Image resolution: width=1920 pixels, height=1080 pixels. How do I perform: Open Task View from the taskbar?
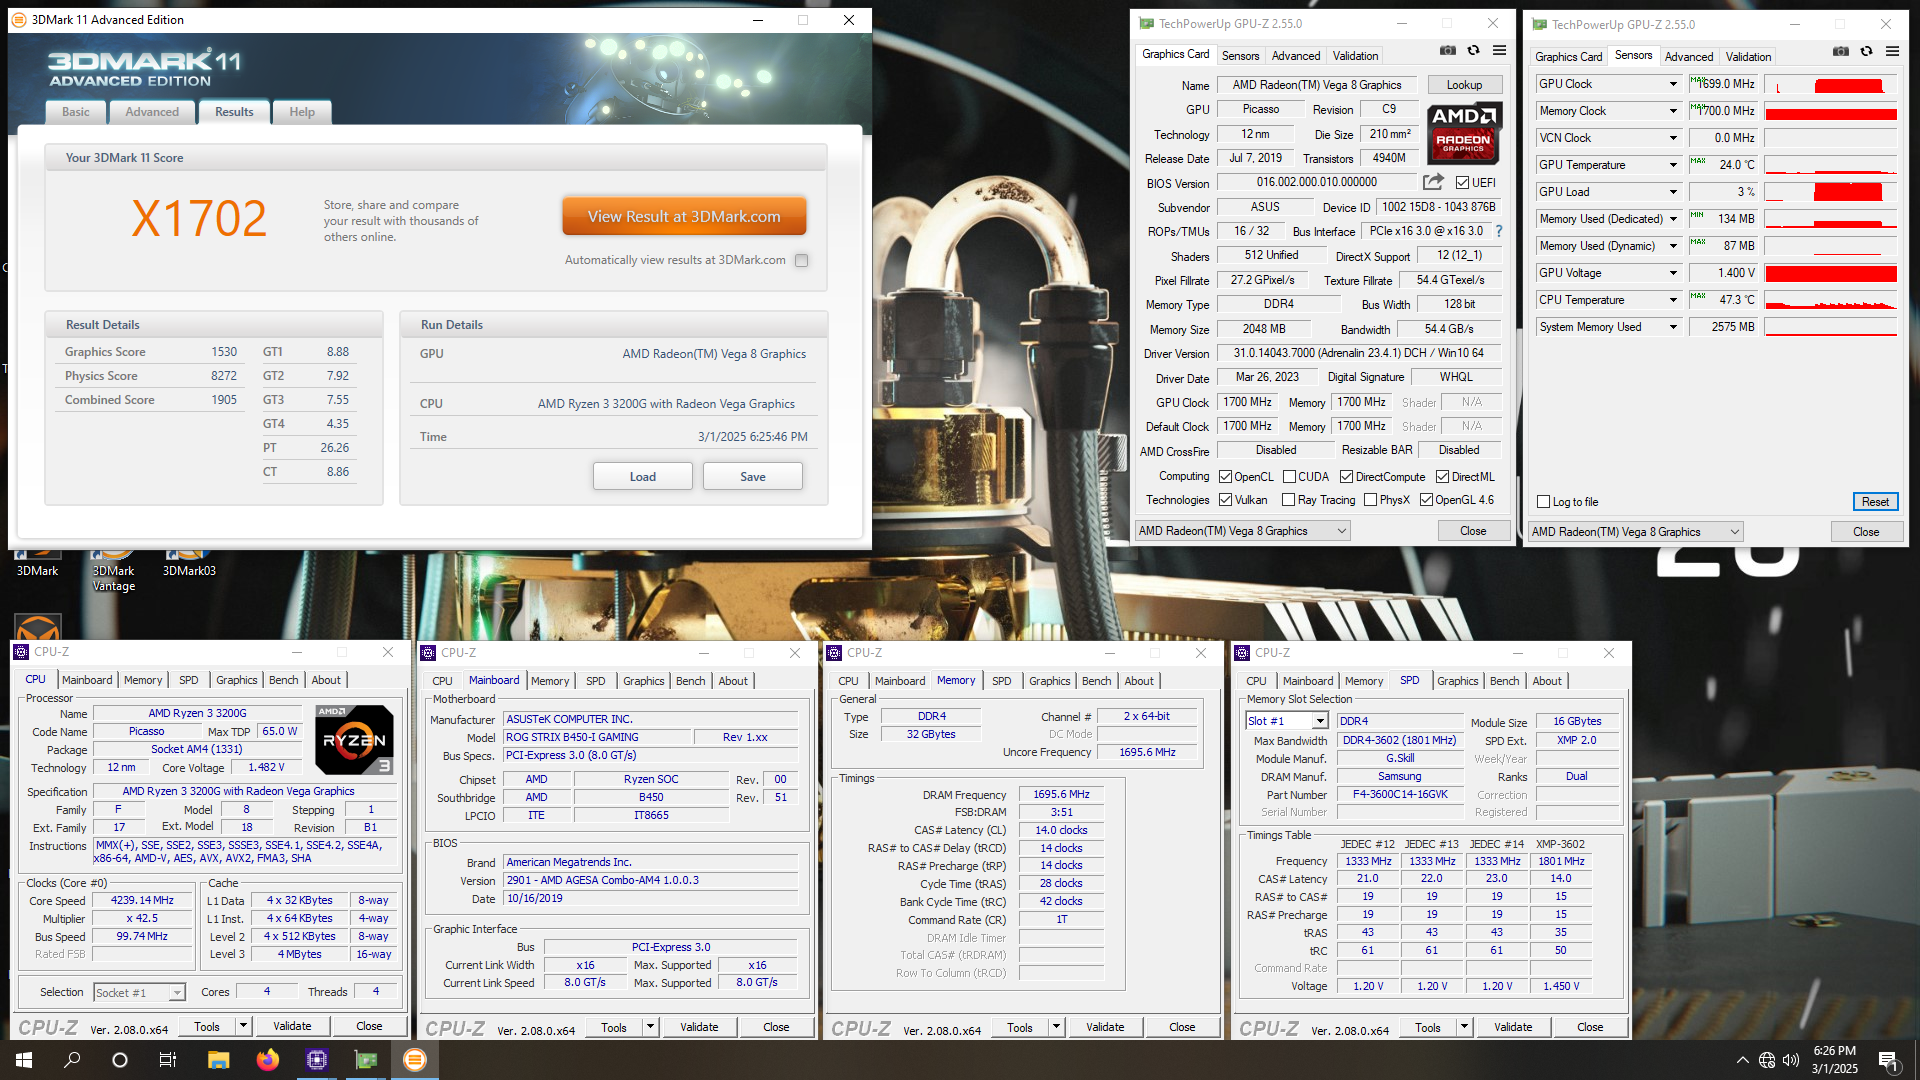click(168, 1060)
